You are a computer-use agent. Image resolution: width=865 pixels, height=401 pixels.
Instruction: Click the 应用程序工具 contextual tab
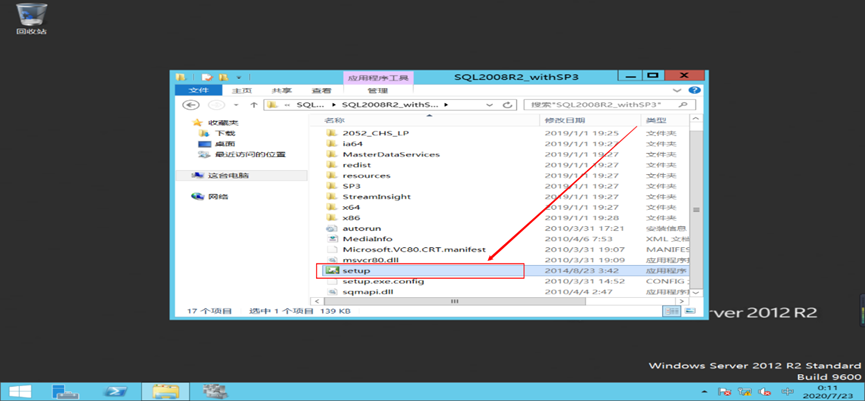(378, 78)
